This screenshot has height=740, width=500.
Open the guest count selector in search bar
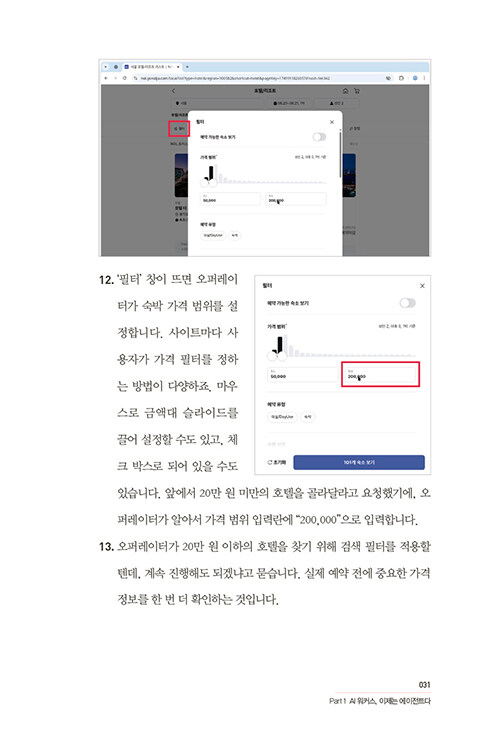[x=337, y=103]
